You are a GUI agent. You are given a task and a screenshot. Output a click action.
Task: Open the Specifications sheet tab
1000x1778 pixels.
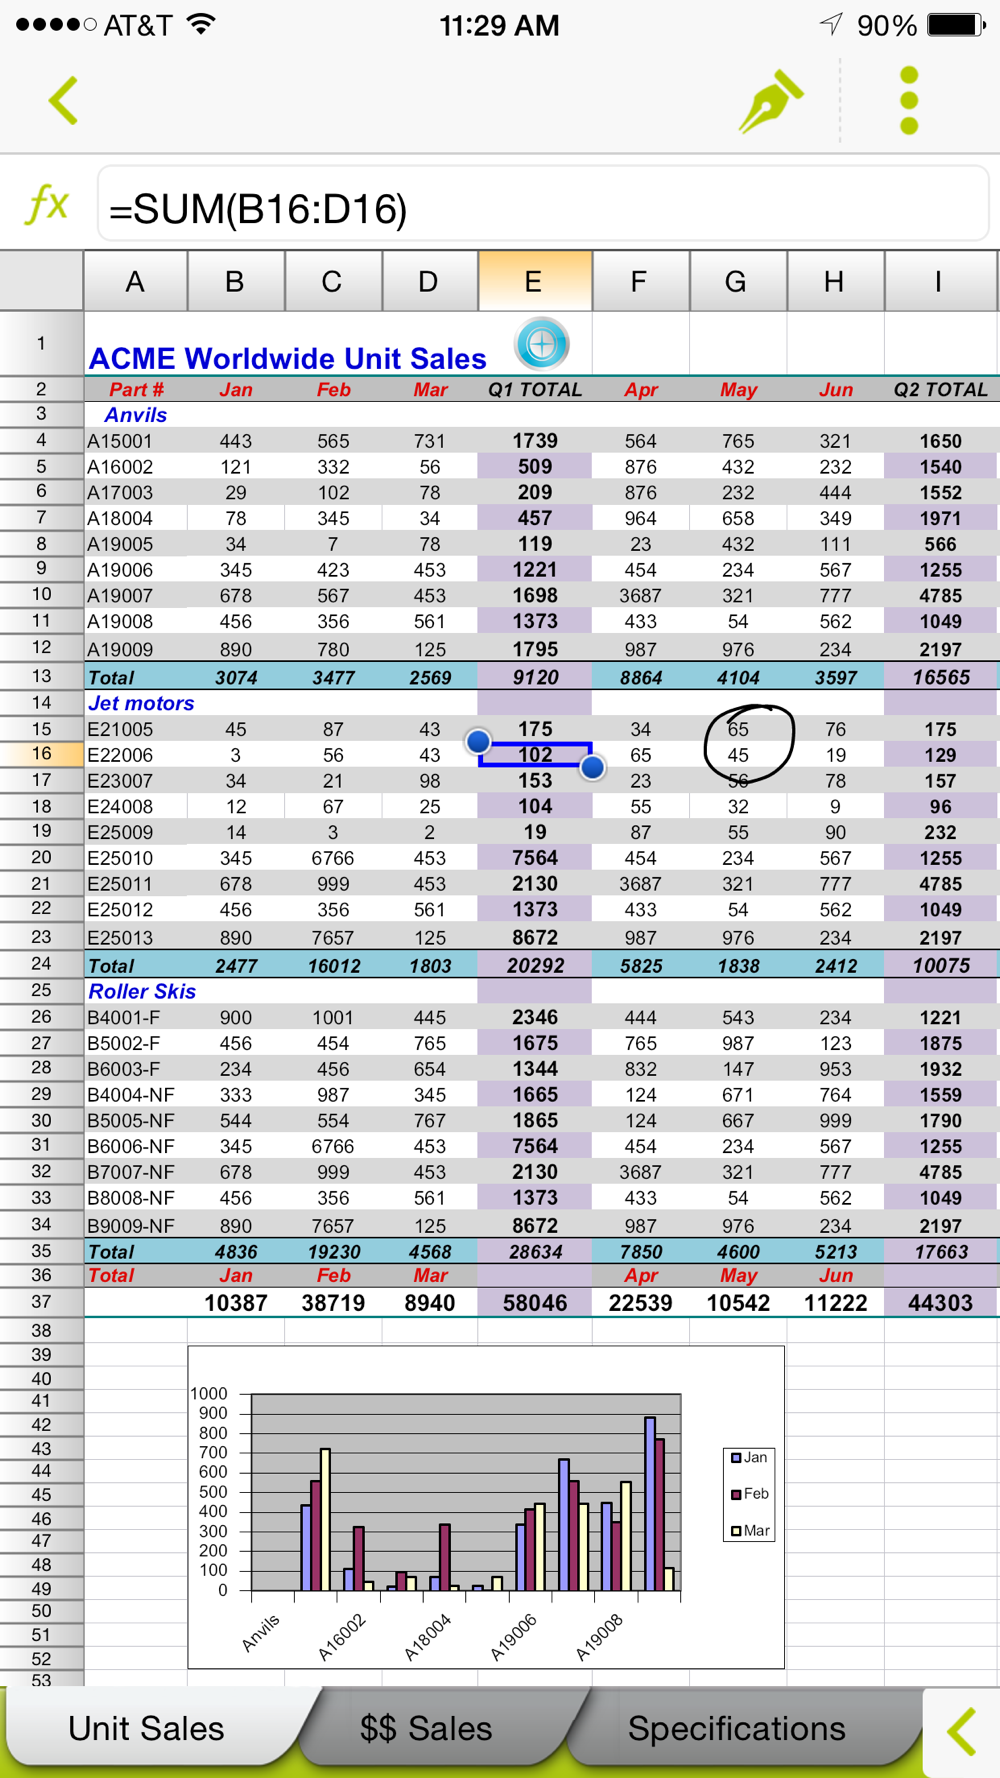point(737,1729)
